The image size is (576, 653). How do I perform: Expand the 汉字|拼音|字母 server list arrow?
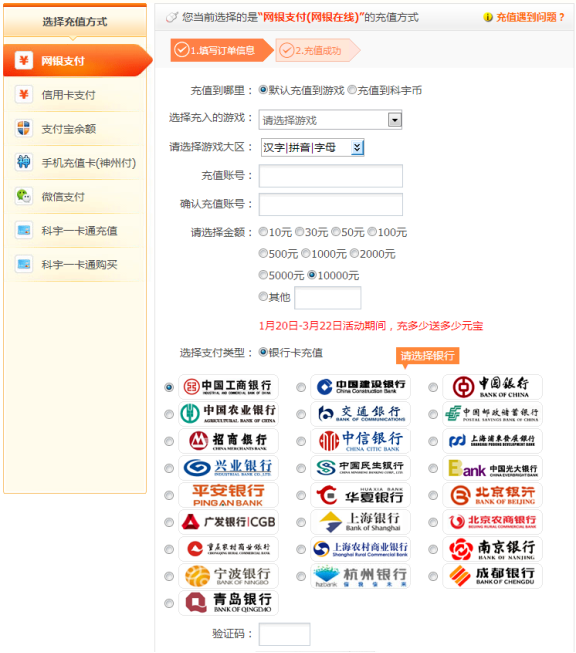pos(357,147)
